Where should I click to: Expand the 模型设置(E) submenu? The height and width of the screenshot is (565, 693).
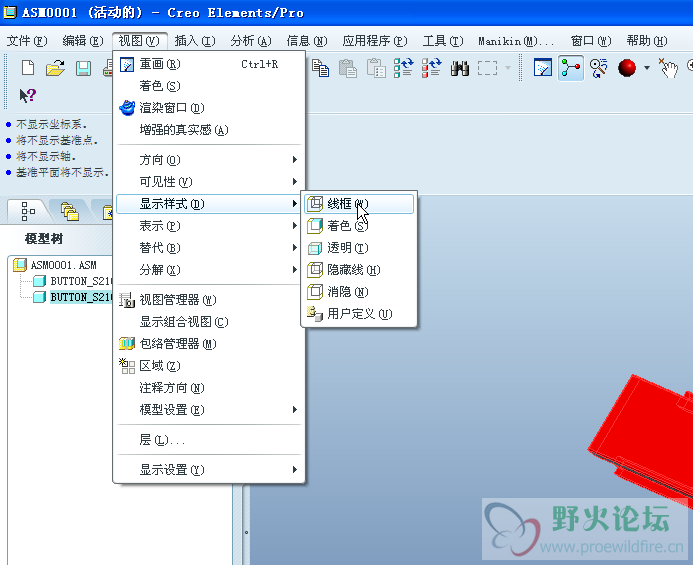tap(209, 410)
